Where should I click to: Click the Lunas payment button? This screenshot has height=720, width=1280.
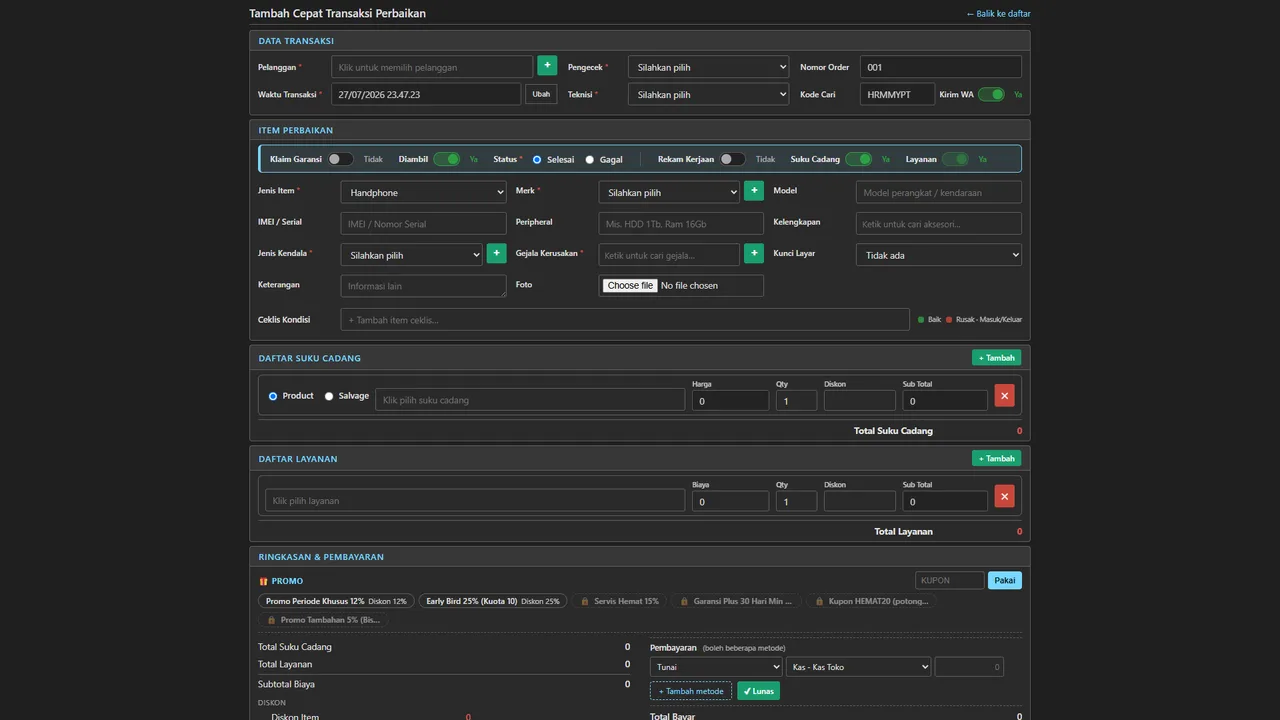point(758,691)
